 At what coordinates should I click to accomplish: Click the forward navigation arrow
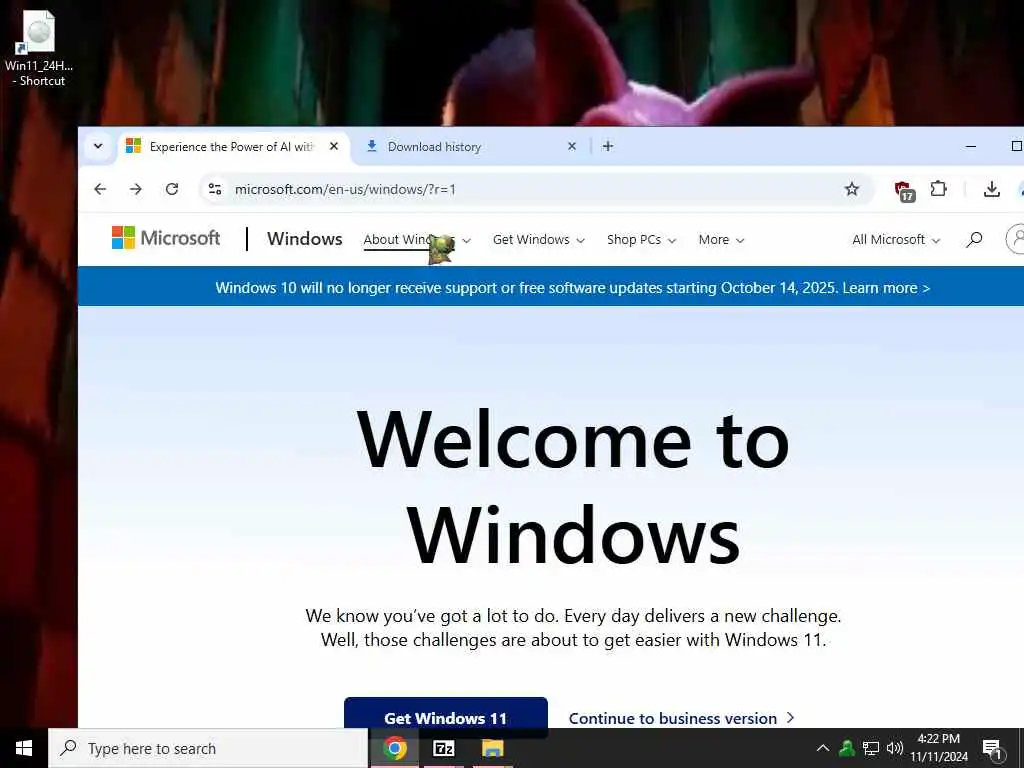[136, 189]
